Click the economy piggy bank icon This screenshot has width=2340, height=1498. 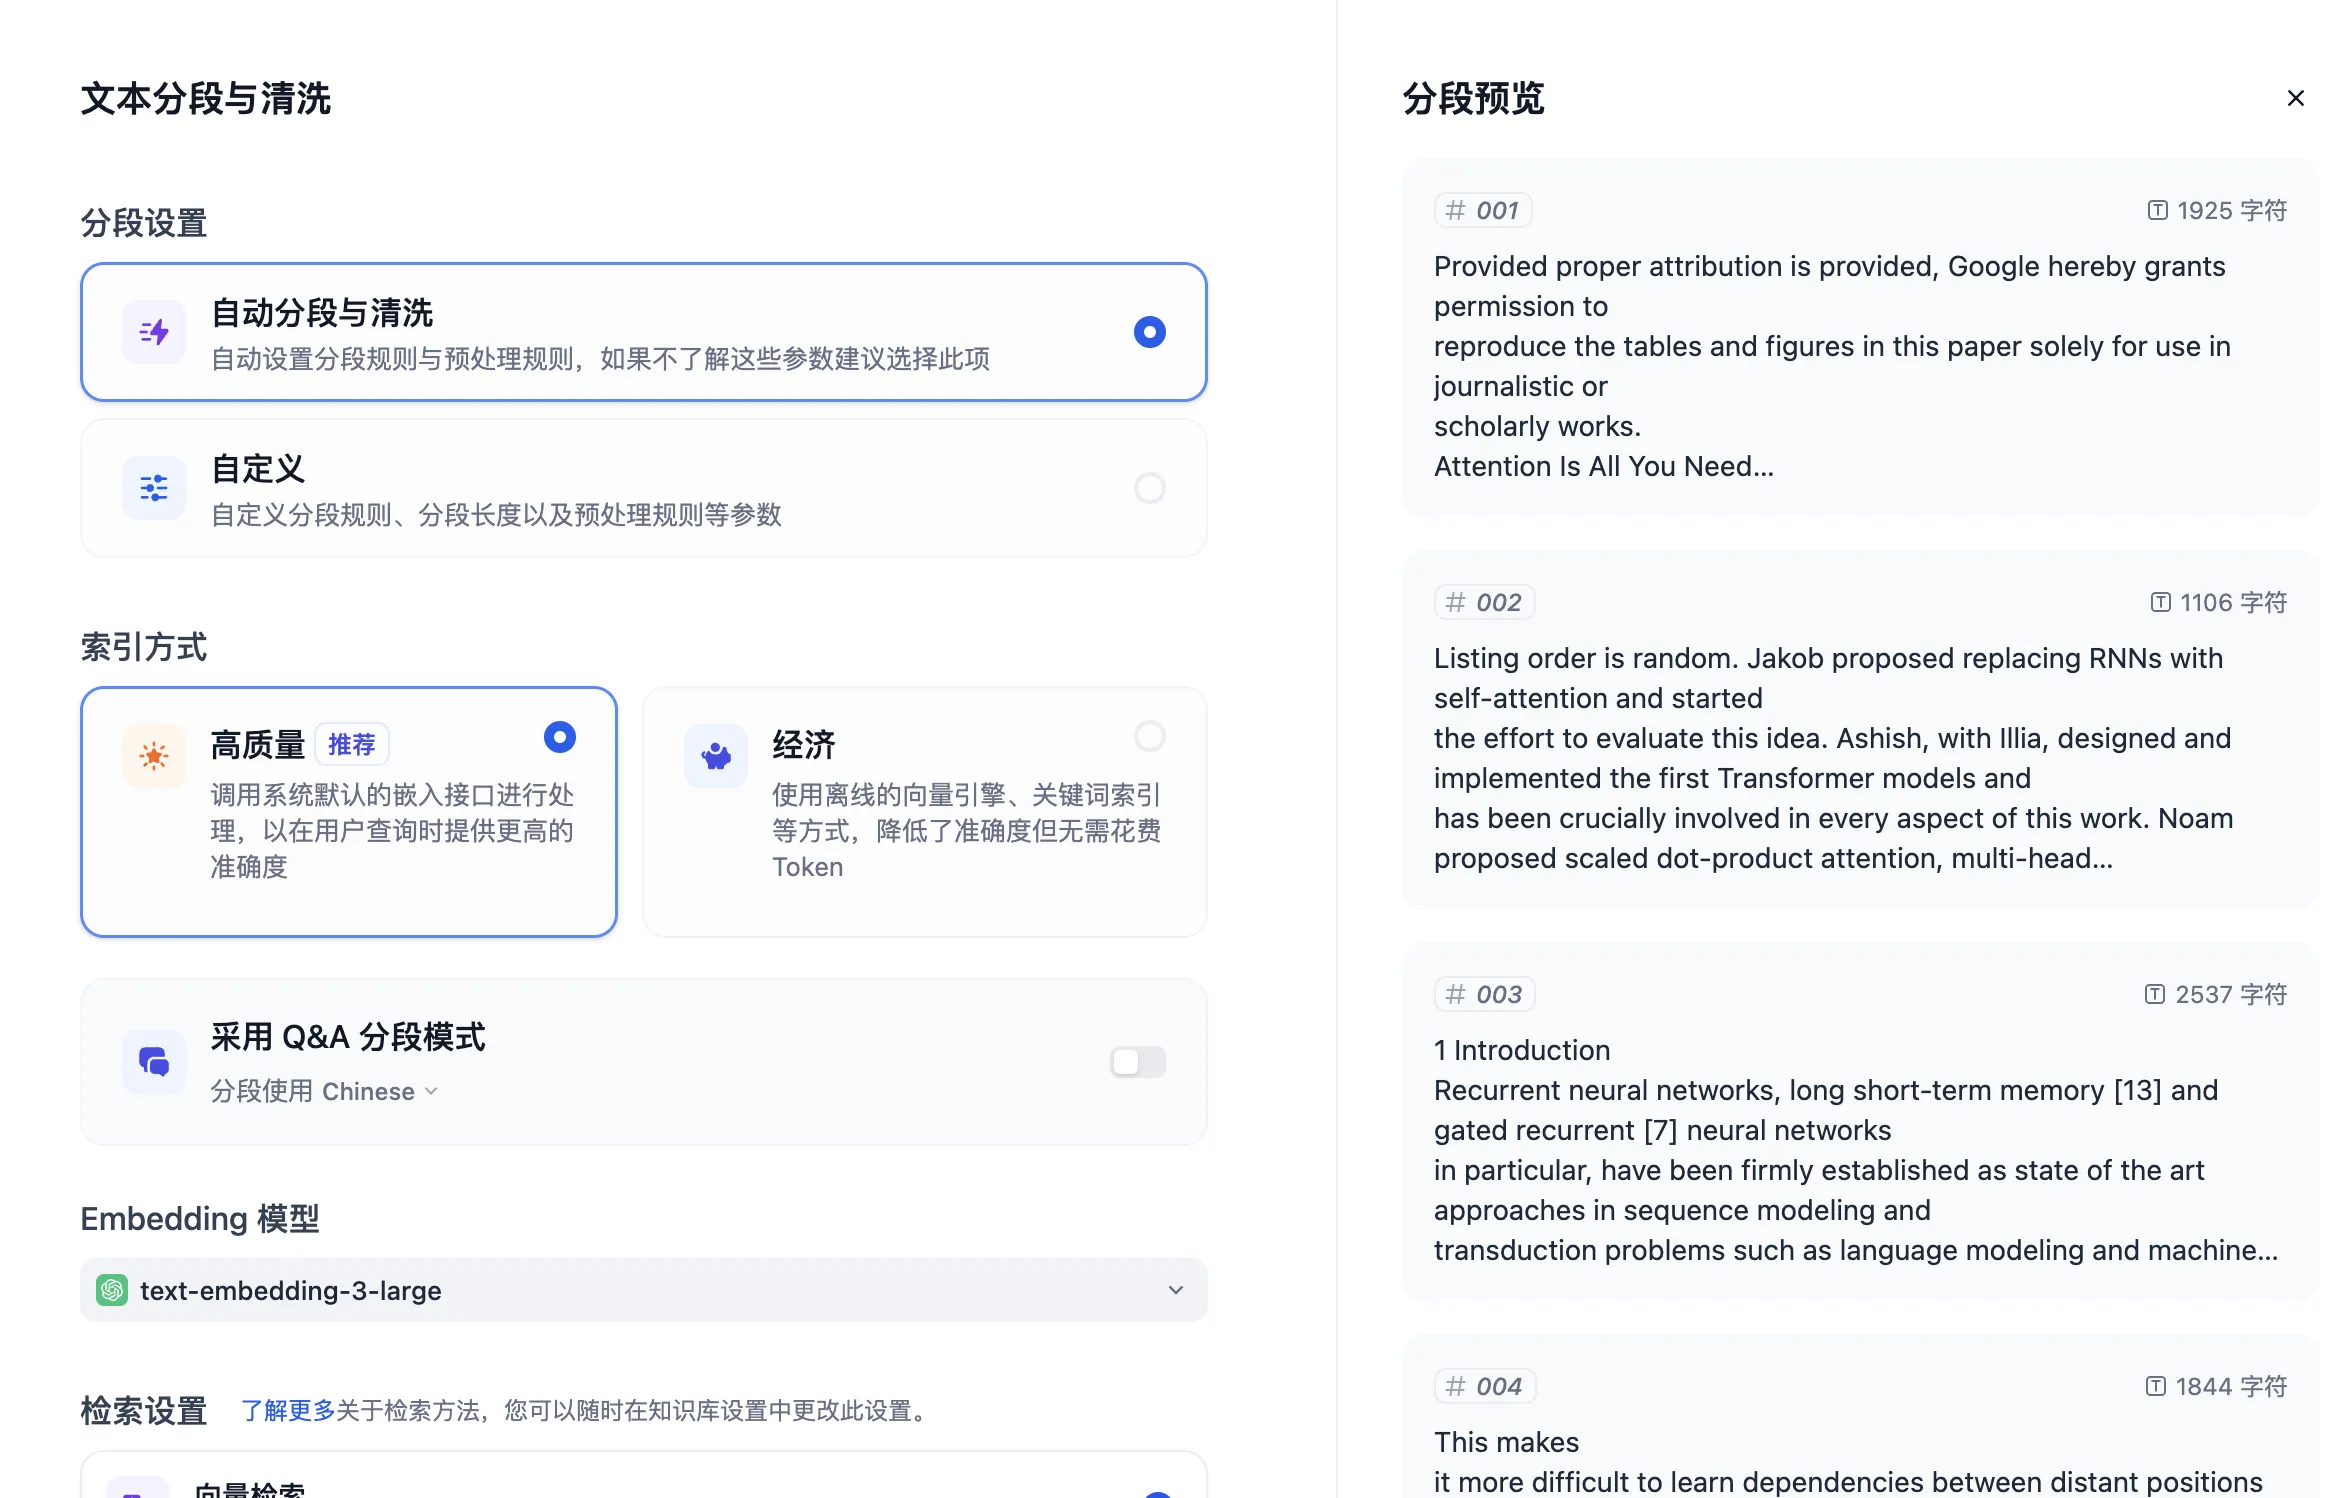pyautogui.click(x=716, y=756)
